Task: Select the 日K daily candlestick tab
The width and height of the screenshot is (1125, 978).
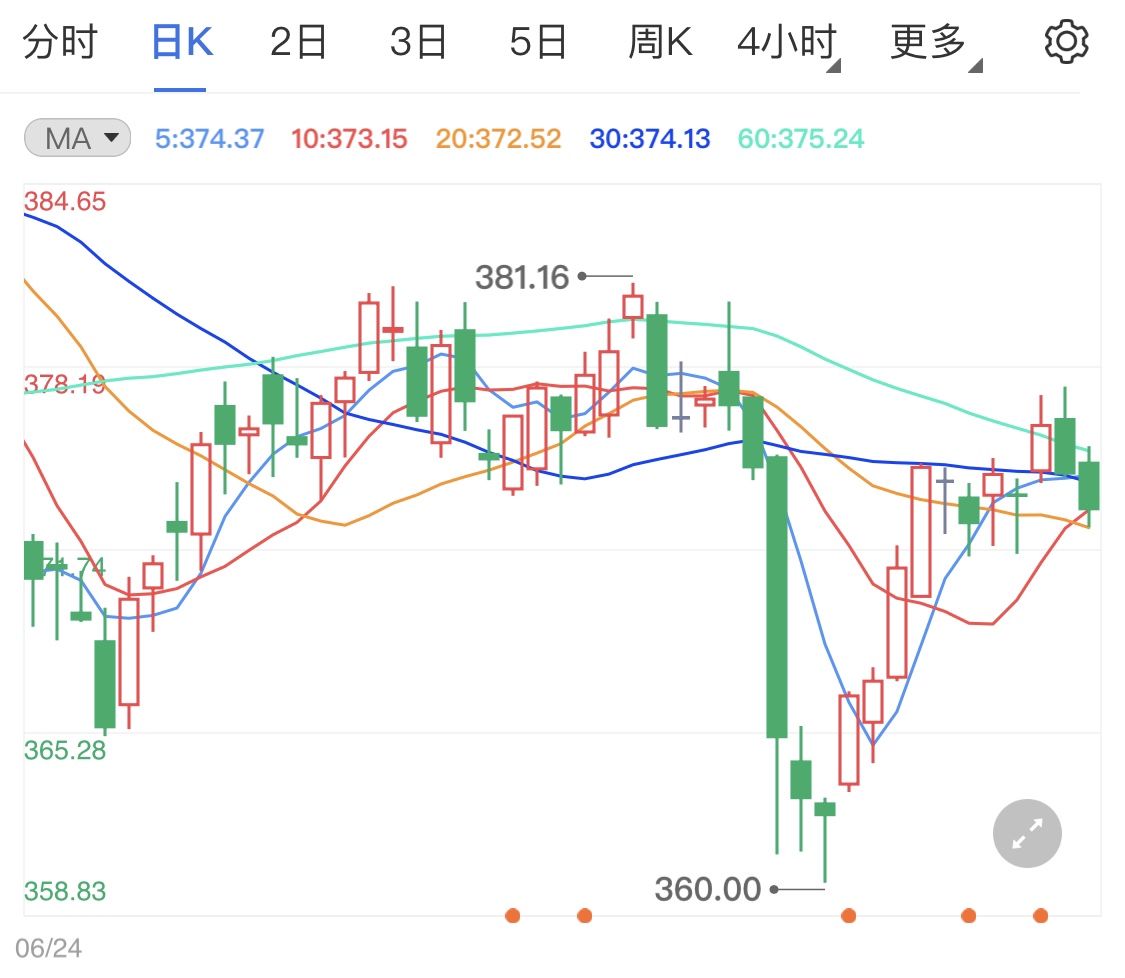Action: (x=182, y=42)
